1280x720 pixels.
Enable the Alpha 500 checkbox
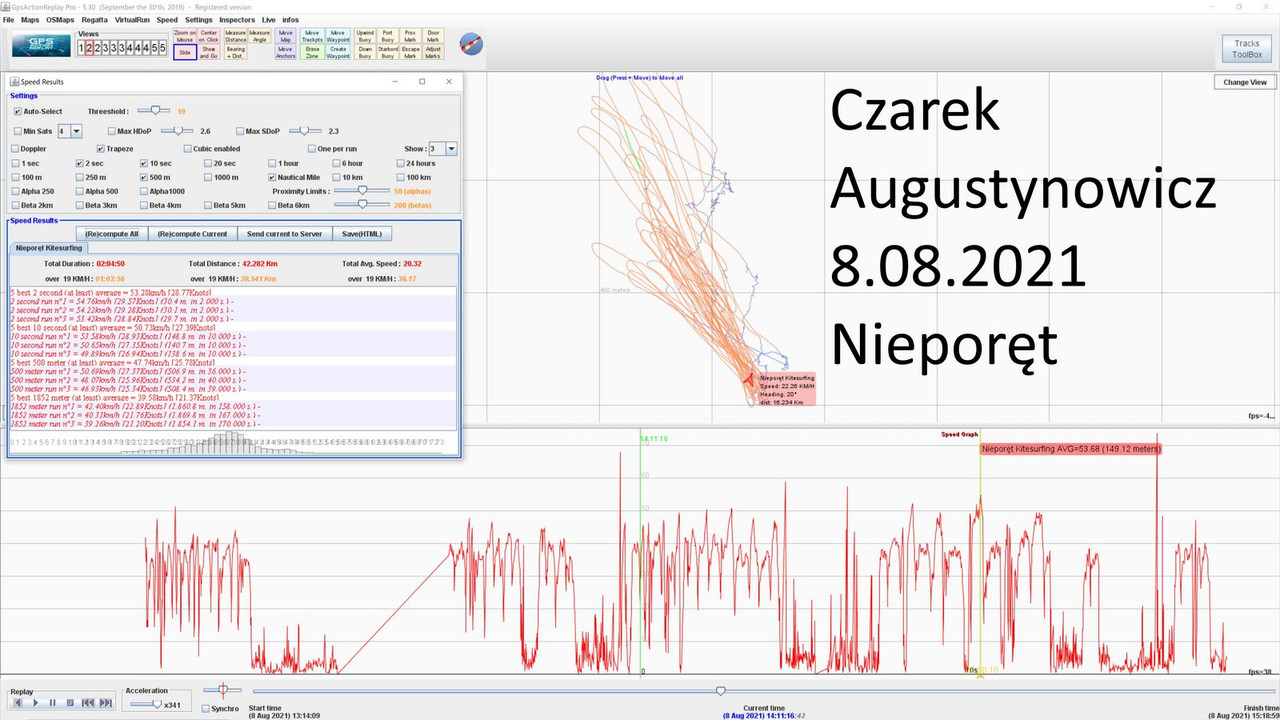pos(80,191)
